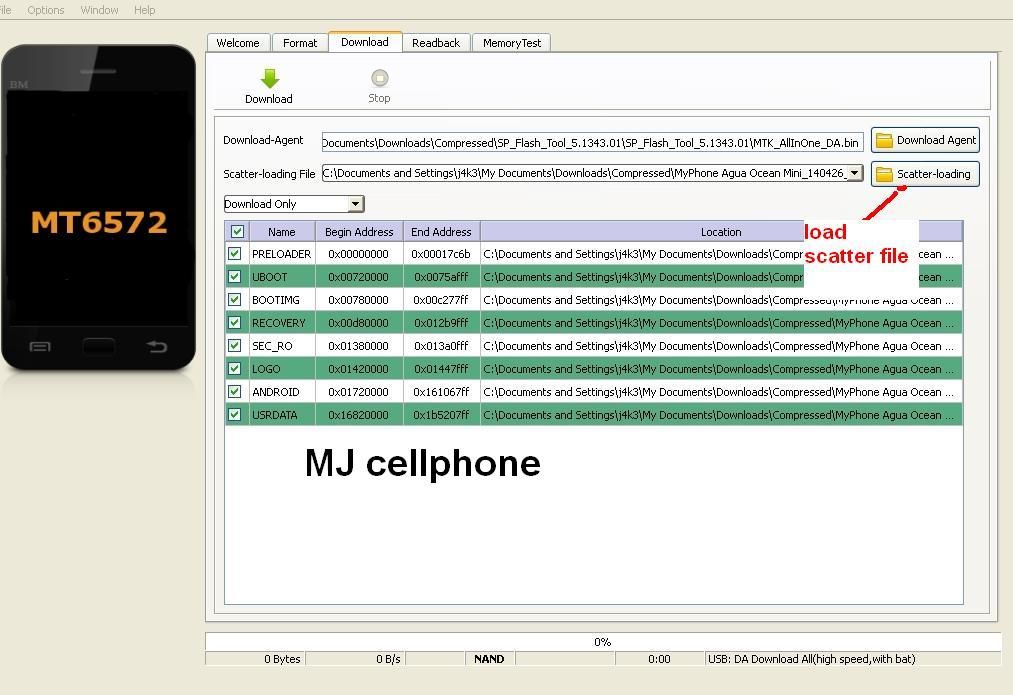Click the Scatter-loading folder button
This screenshot has height=695, width=1013.
pyautogui.click(x=924, y=174)
